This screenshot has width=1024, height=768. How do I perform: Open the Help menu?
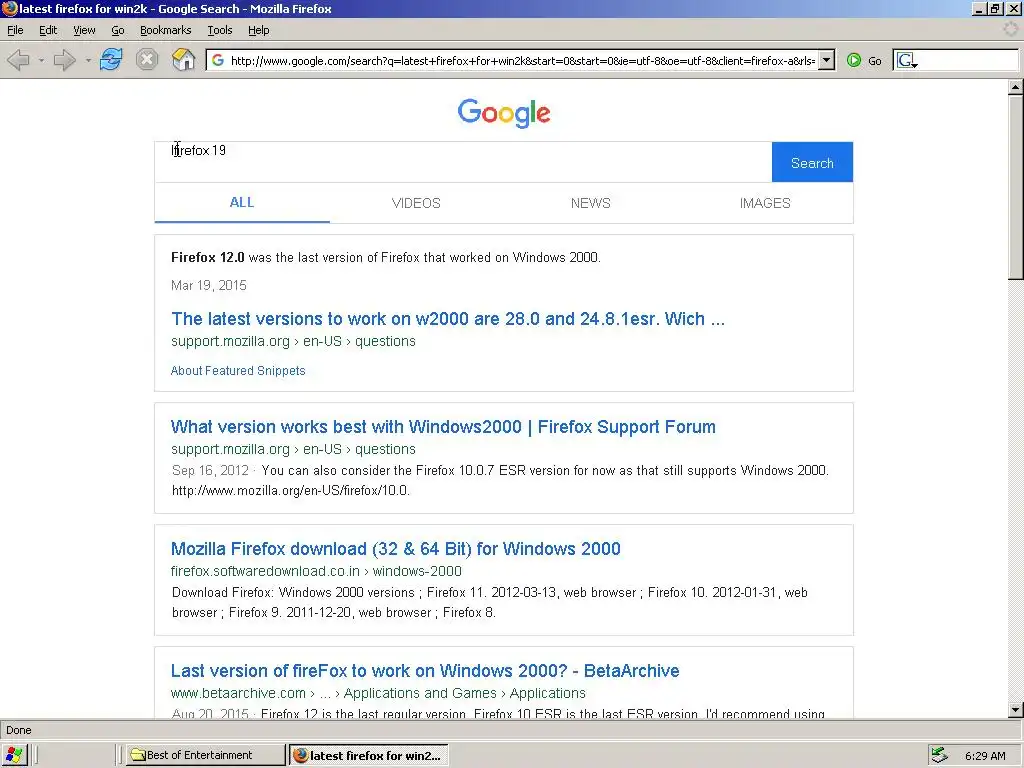pyautogui.click(x=259, y=30)
